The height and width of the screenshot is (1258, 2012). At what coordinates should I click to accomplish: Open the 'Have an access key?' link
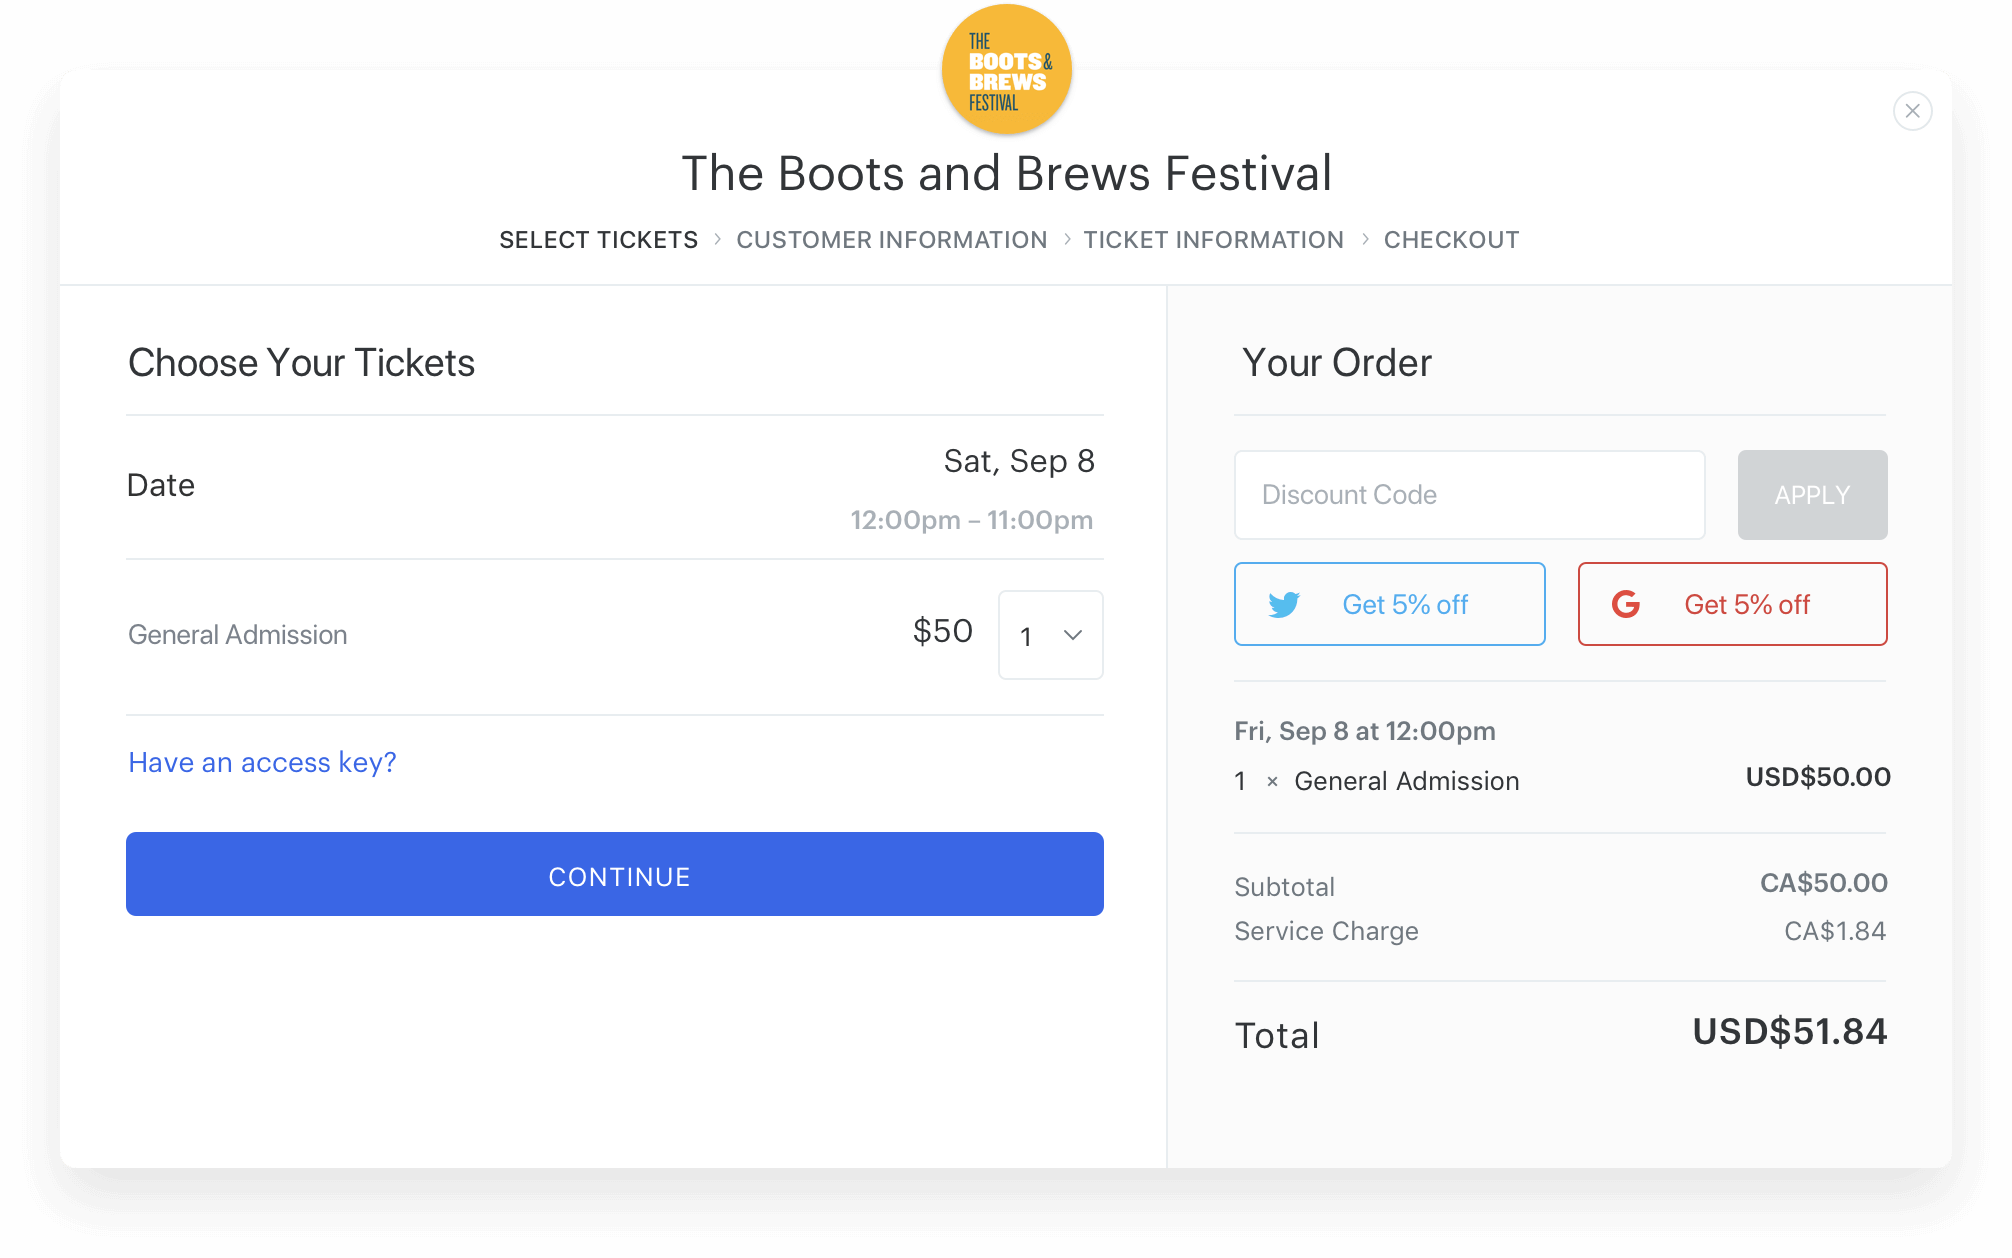tap(262, 762)
